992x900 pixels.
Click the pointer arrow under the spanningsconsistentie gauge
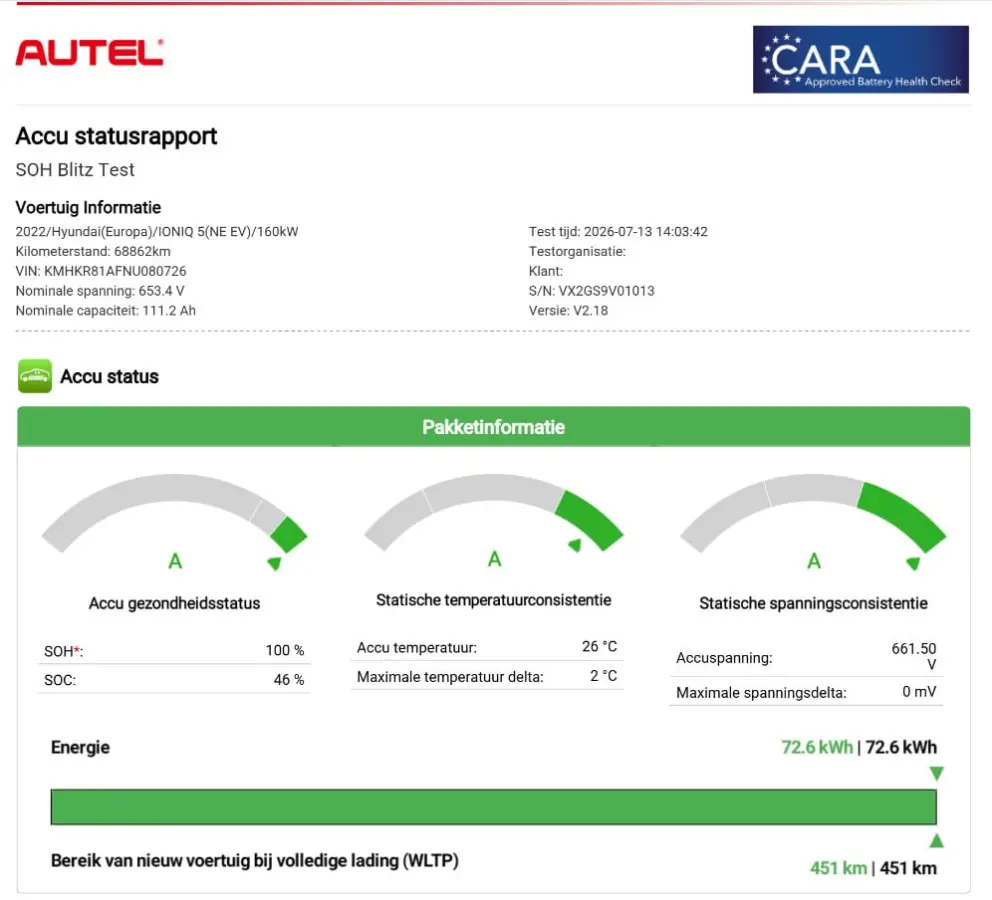(914, 563)
